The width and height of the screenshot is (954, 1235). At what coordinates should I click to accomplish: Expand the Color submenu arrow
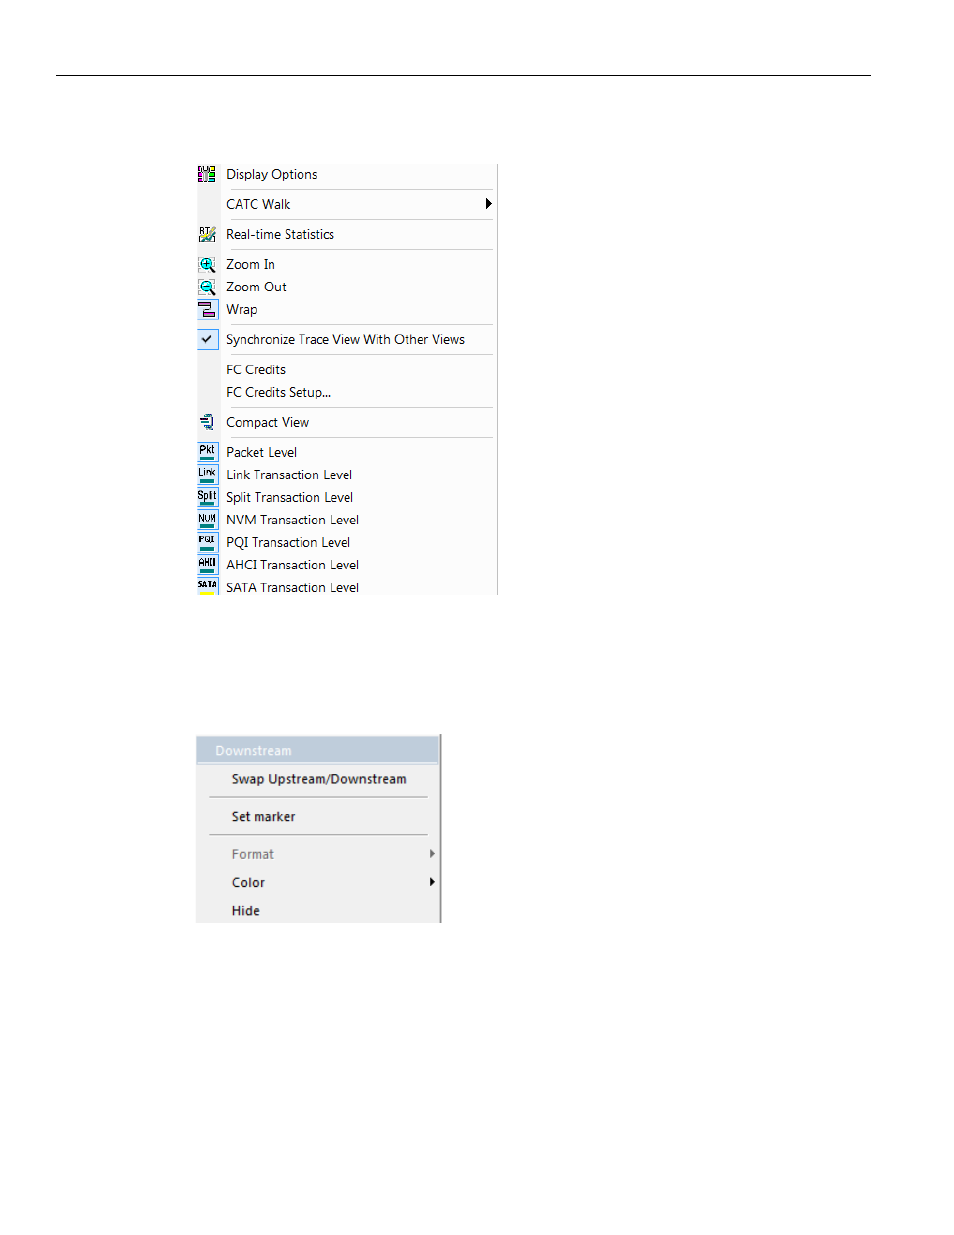432,882
